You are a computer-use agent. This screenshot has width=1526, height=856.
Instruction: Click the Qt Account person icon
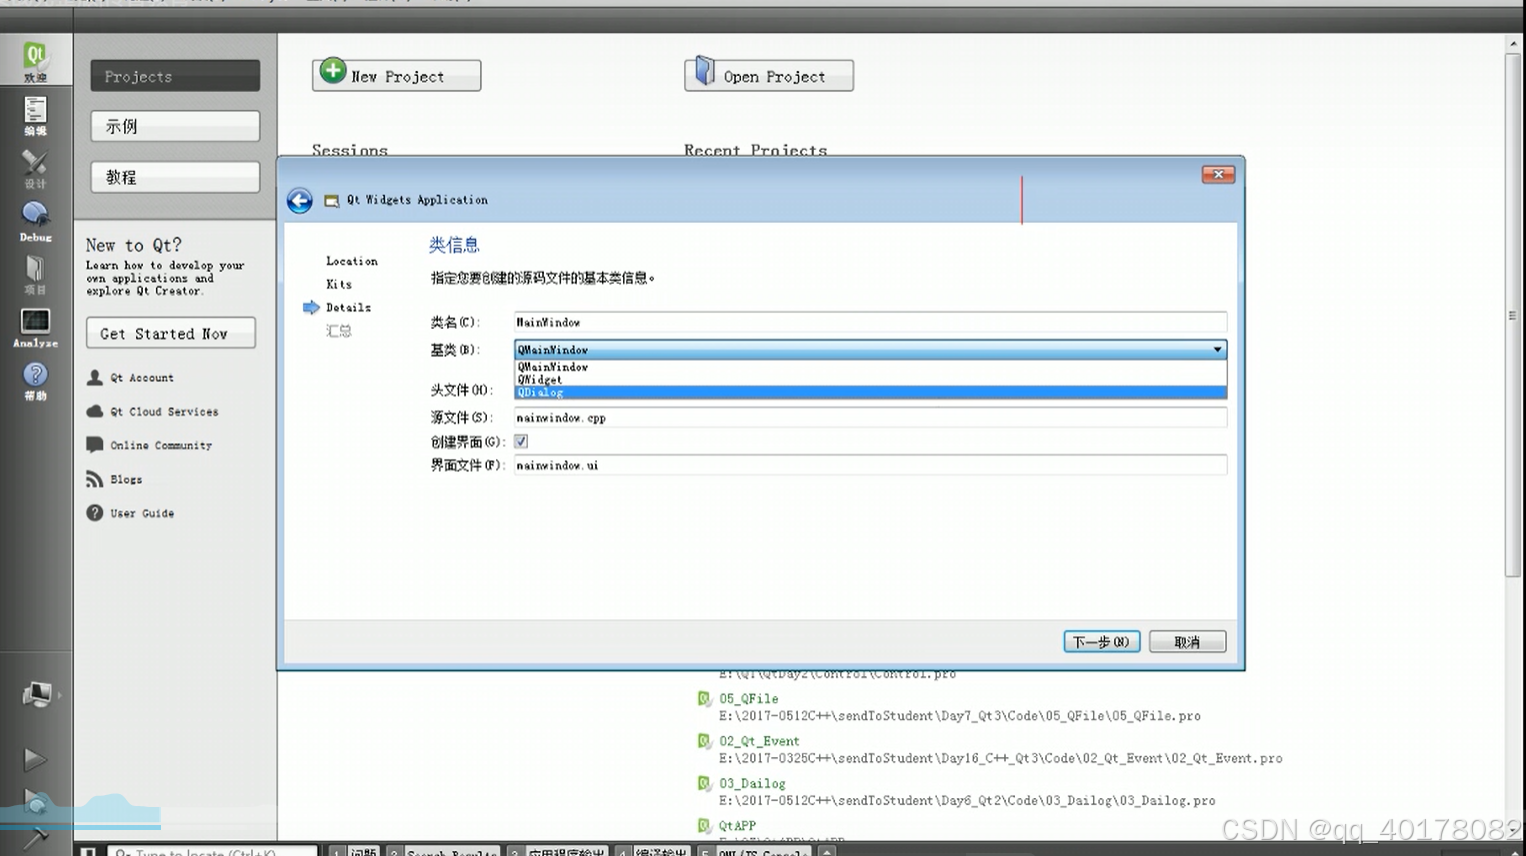tap(95, 377)
